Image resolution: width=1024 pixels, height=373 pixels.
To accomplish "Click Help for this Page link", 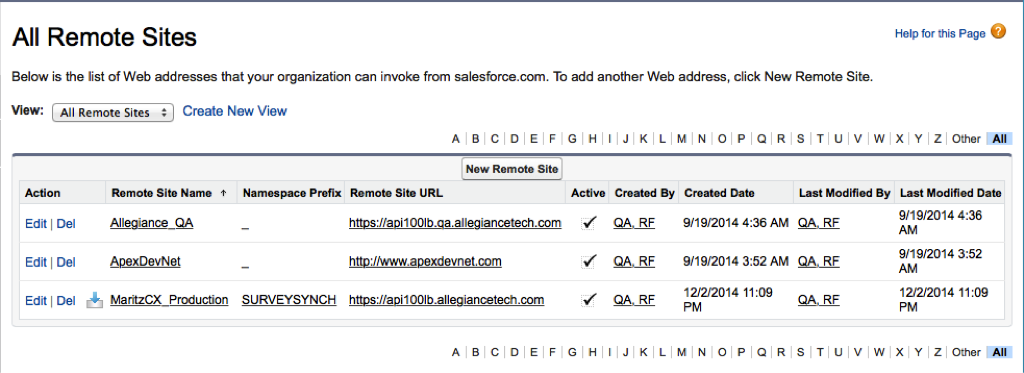I will 940,33.
